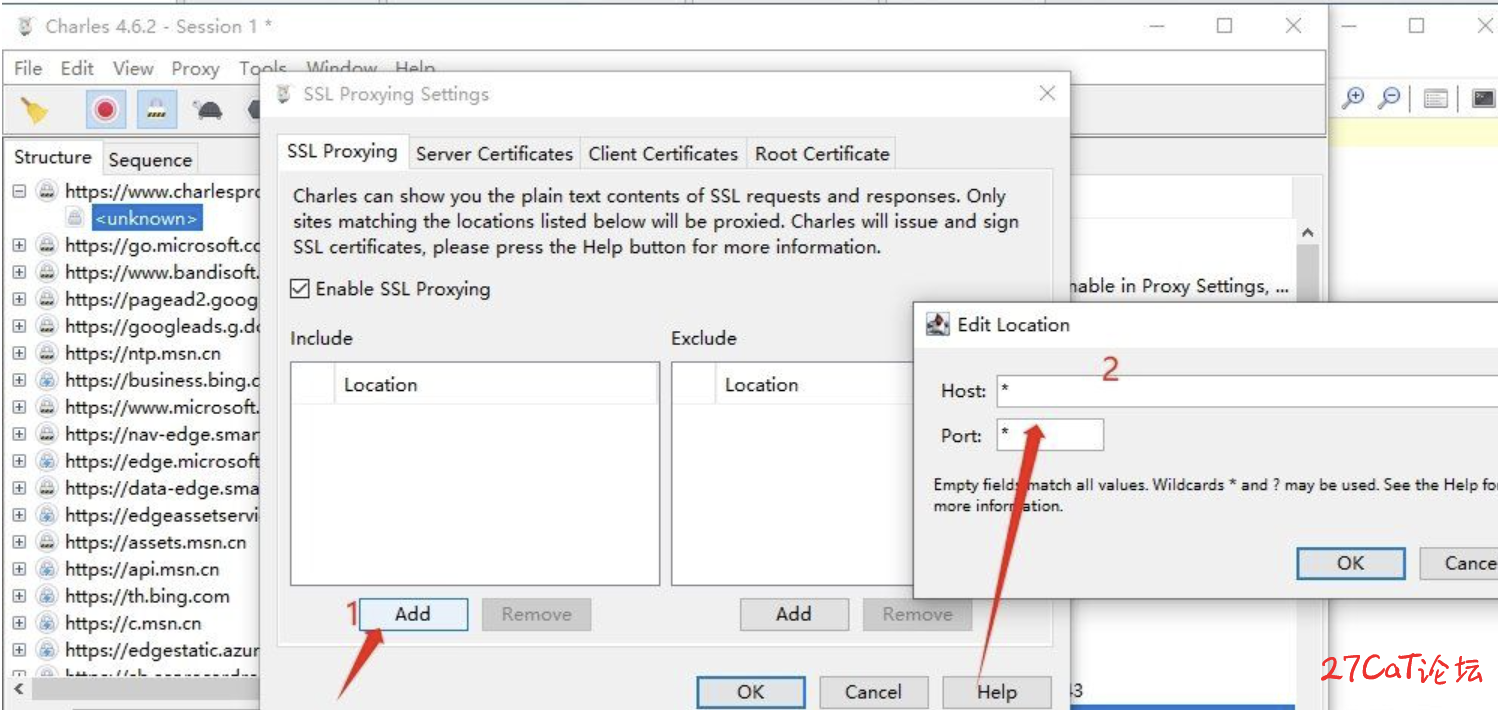Click the SSL Proxying Settings title icon
The image size is (1498, 710).
point(284,94)
